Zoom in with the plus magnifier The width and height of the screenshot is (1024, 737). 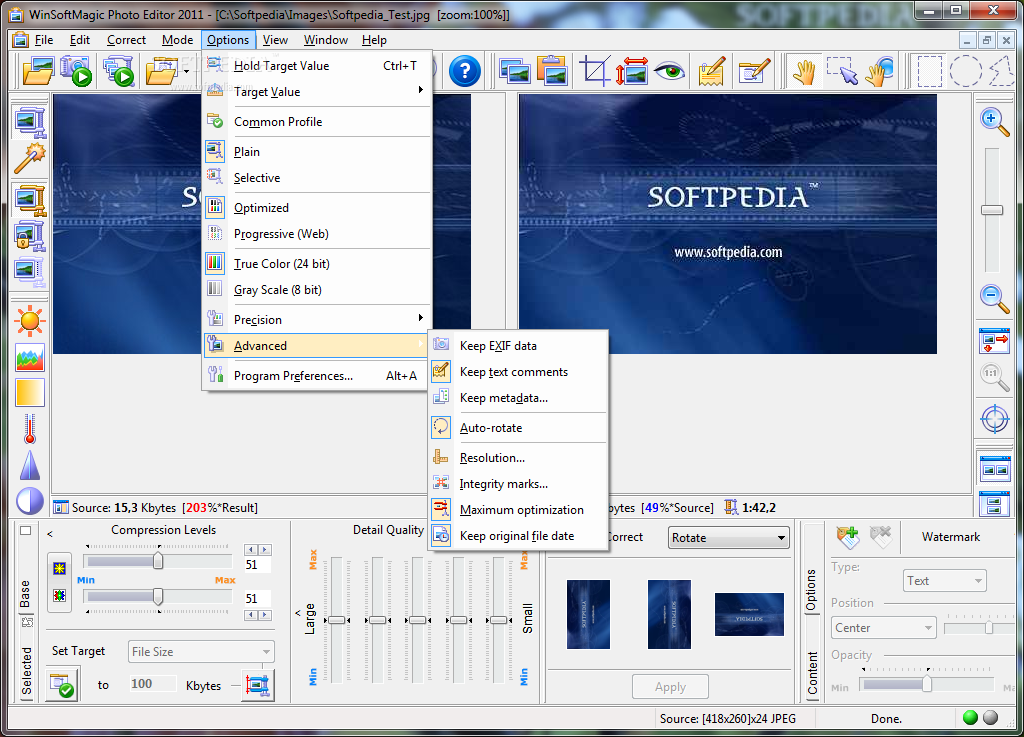[x=994, y=121]
